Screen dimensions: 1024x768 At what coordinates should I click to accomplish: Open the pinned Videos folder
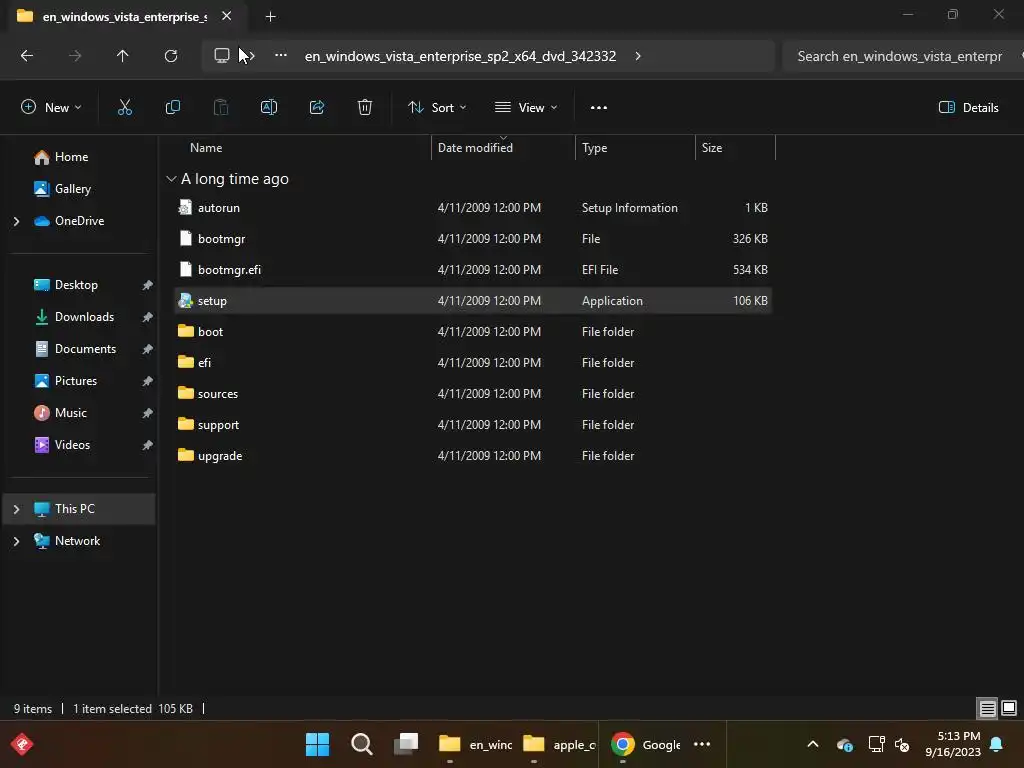[x=72, y=445]
